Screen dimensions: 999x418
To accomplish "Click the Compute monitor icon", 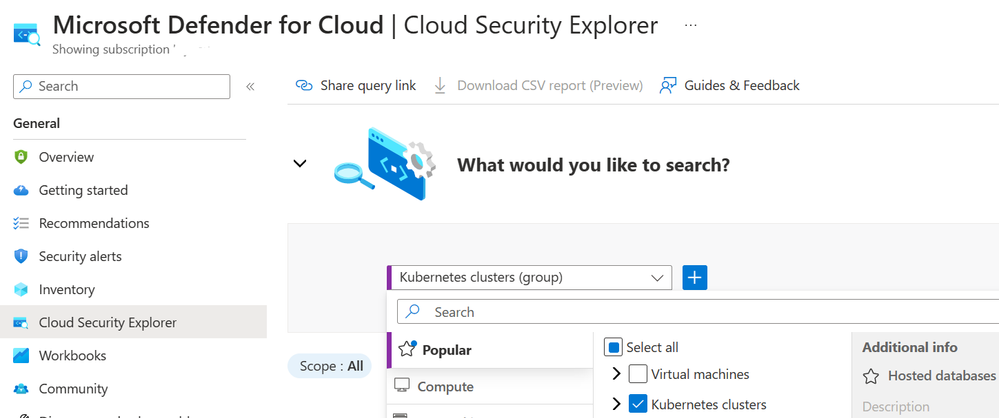I will [x=401, y=386].
